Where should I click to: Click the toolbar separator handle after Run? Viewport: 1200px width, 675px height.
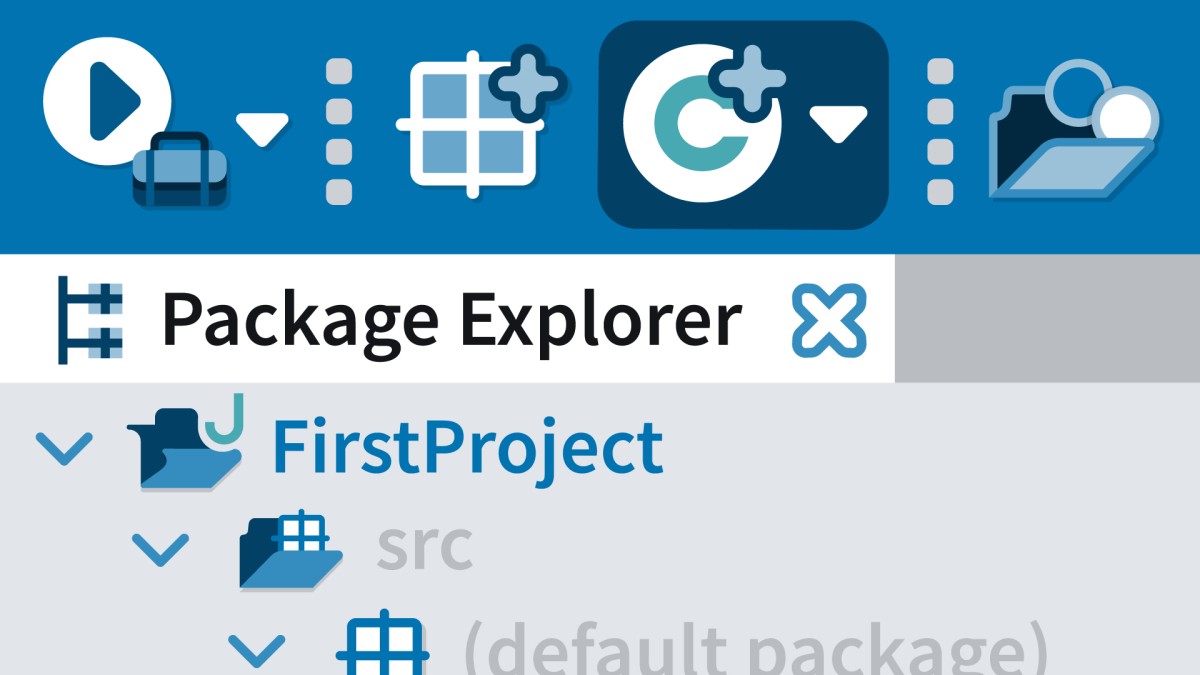(339, 132)
